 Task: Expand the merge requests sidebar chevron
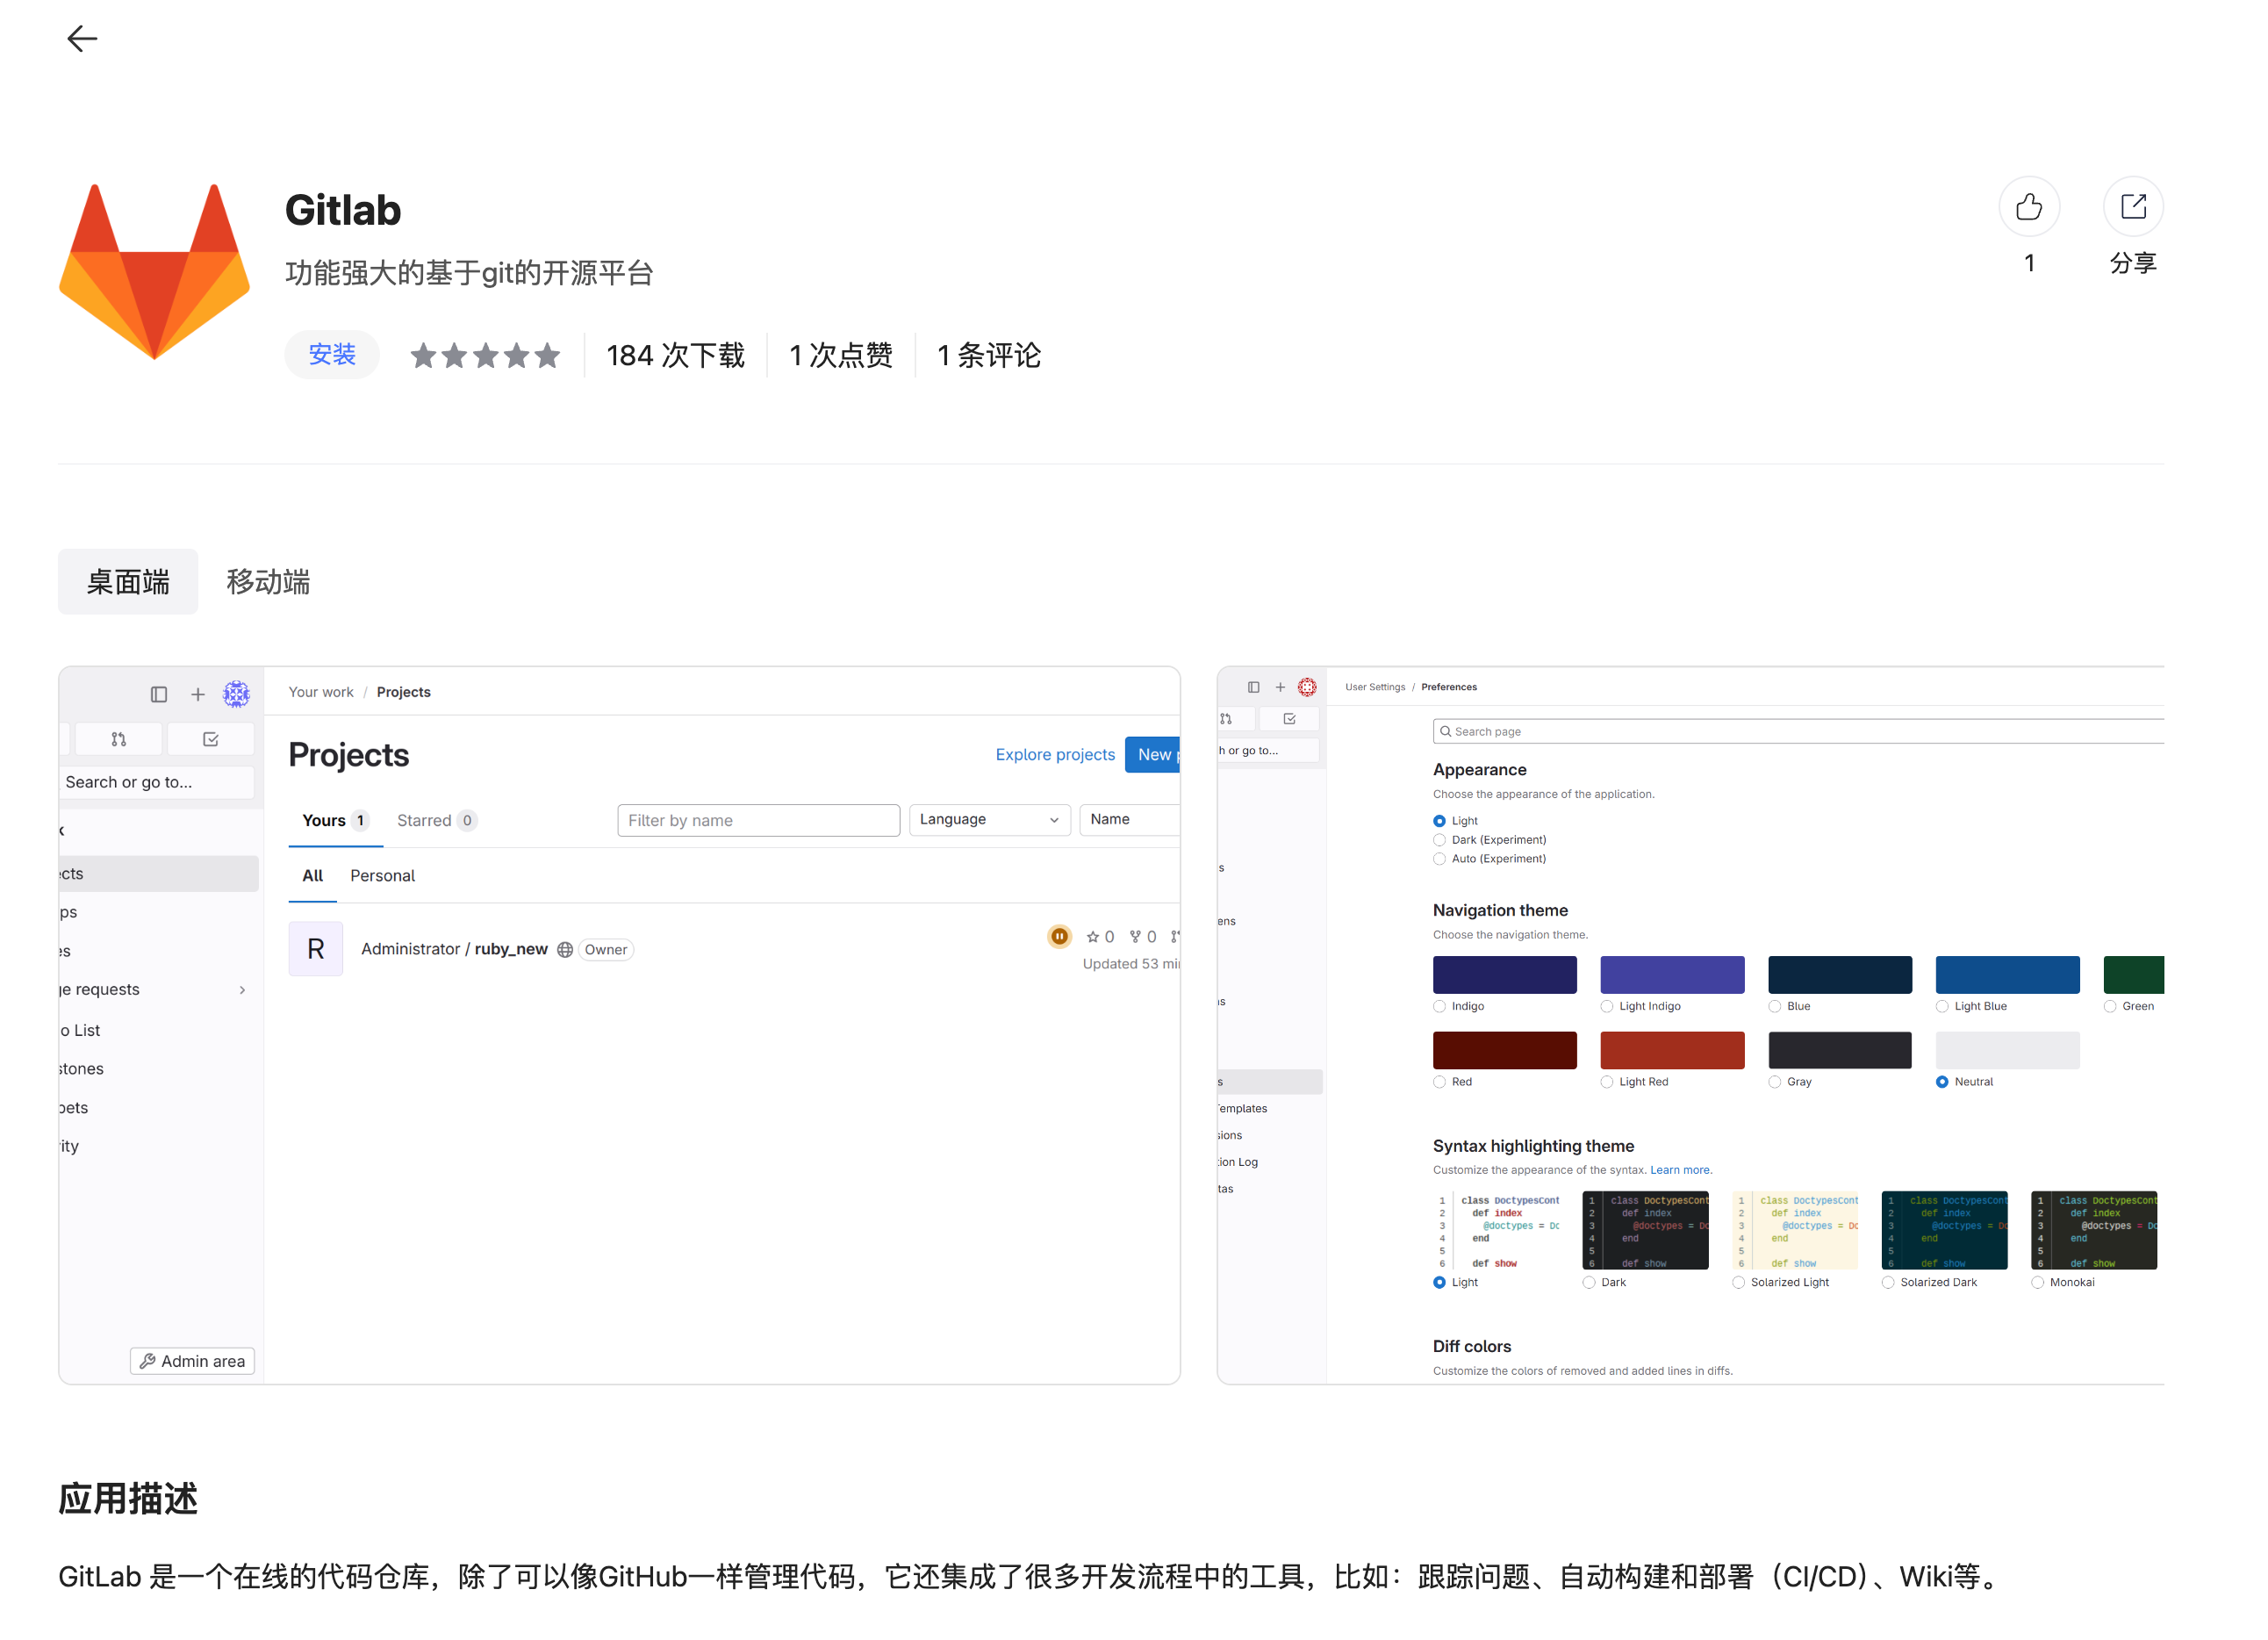coord(242,990)
